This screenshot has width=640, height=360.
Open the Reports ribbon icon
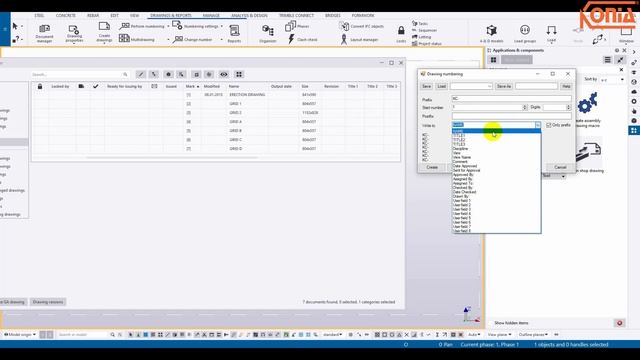[x=234, y=33]
